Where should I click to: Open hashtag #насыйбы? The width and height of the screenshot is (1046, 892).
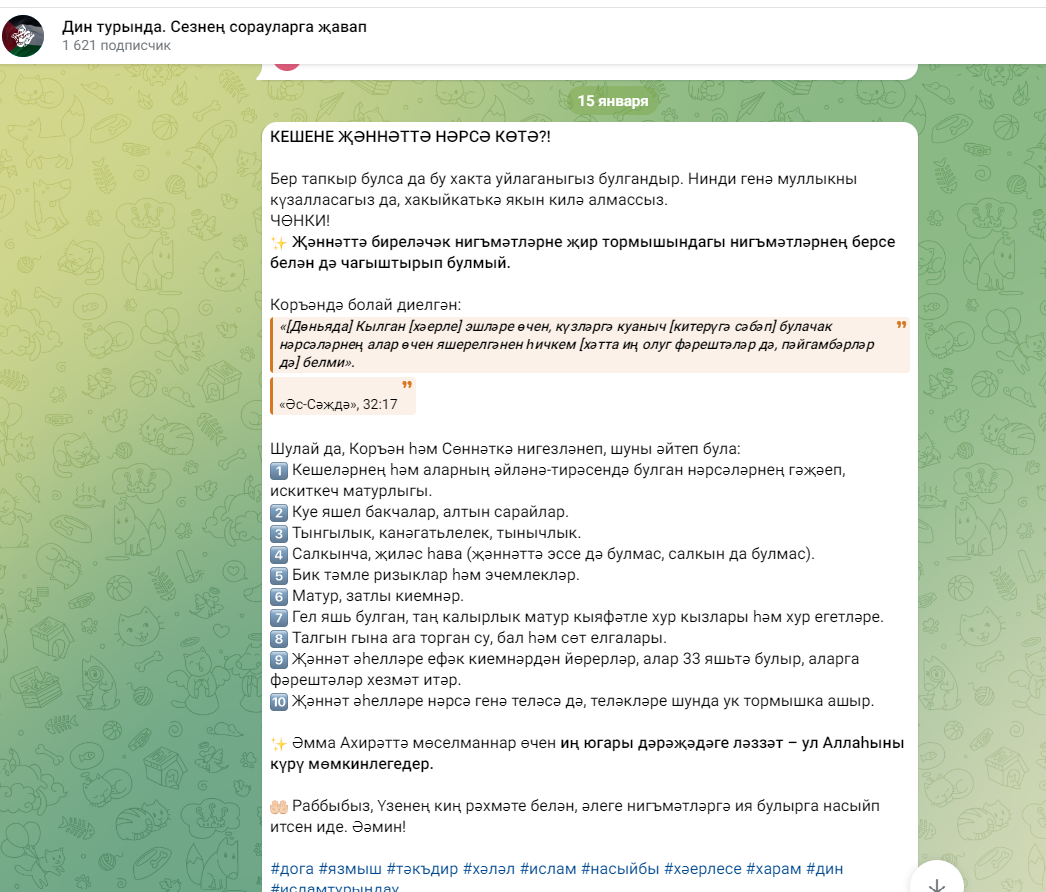tap(620, 869)
